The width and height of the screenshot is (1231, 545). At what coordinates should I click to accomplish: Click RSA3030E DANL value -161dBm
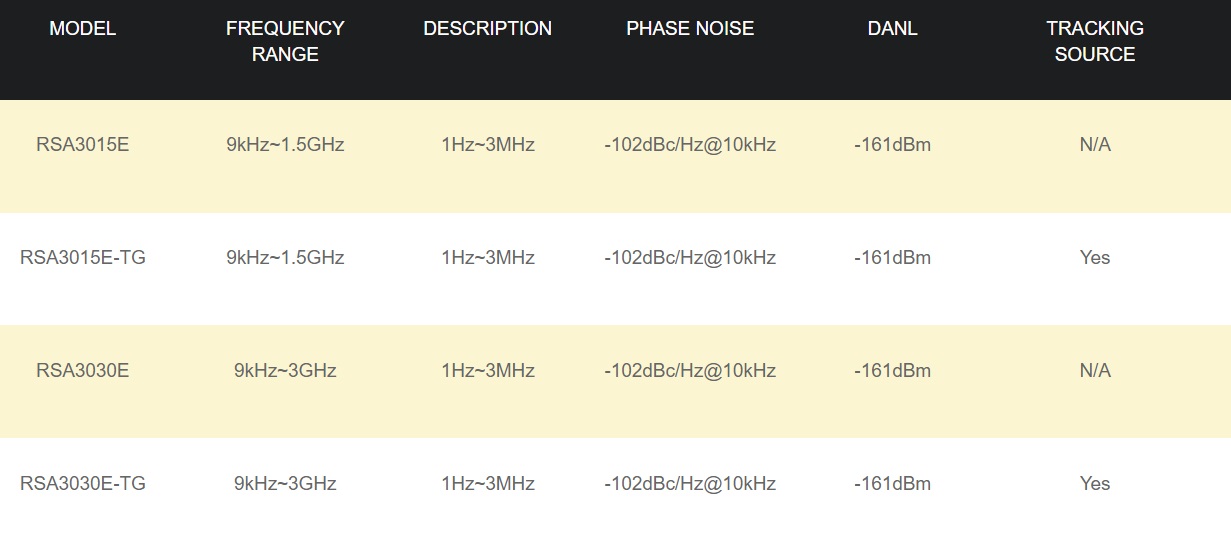coord(892,371)
